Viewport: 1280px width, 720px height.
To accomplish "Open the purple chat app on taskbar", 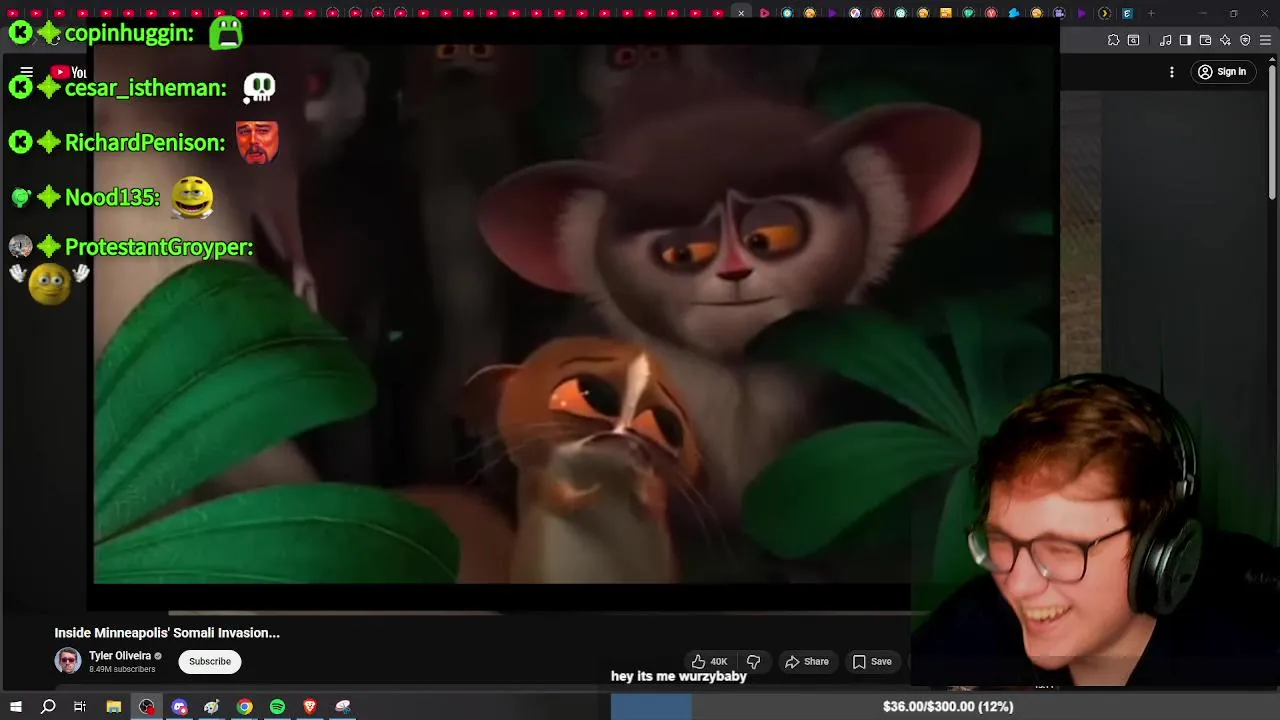I will click(x=179, y=707).
